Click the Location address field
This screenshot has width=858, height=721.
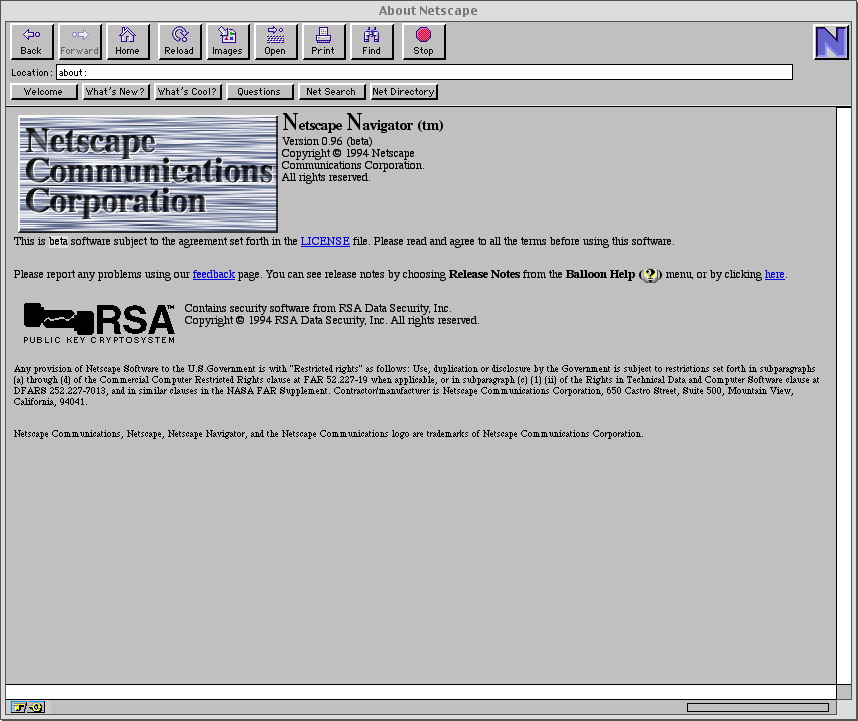point(424,72)
